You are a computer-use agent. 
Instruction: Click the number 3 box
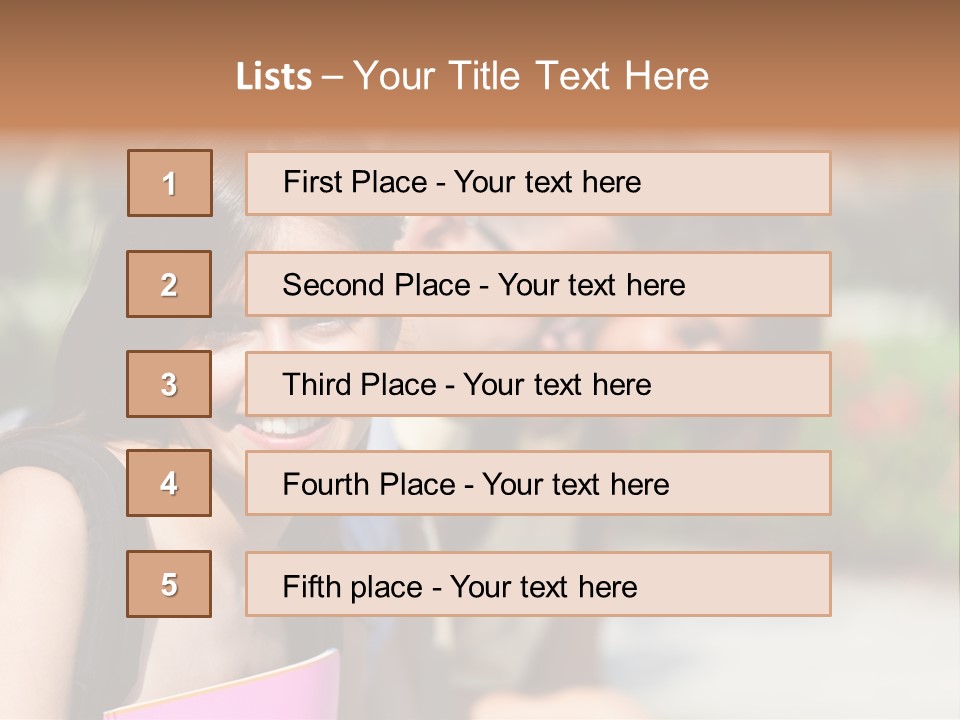[x=169, y=384]
